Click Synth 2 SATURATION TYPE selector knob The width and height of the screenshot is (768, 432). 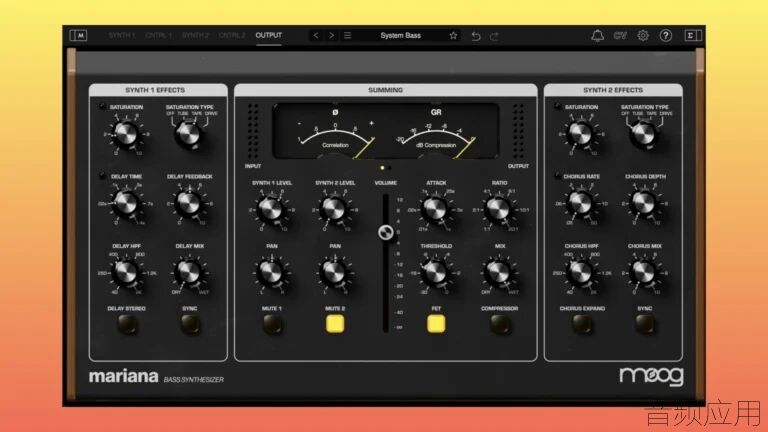coord(644,134)
